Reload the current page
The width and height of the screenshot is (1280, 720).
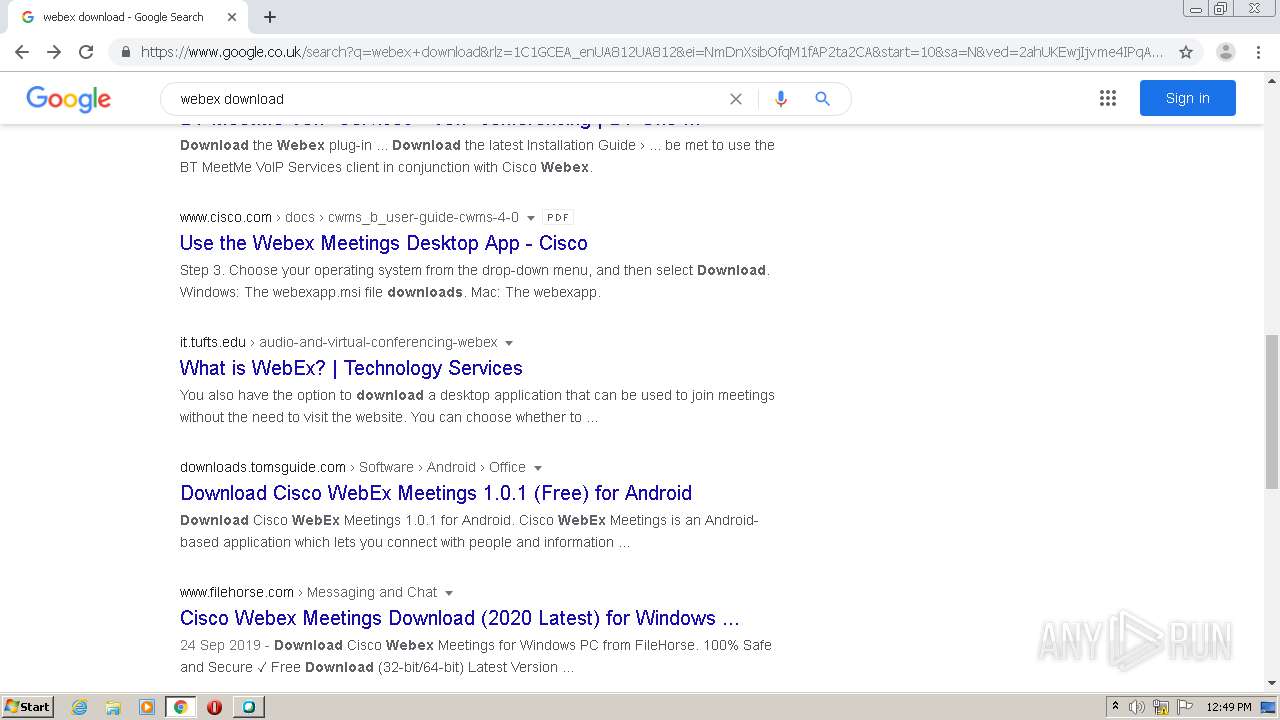point(86,52)
